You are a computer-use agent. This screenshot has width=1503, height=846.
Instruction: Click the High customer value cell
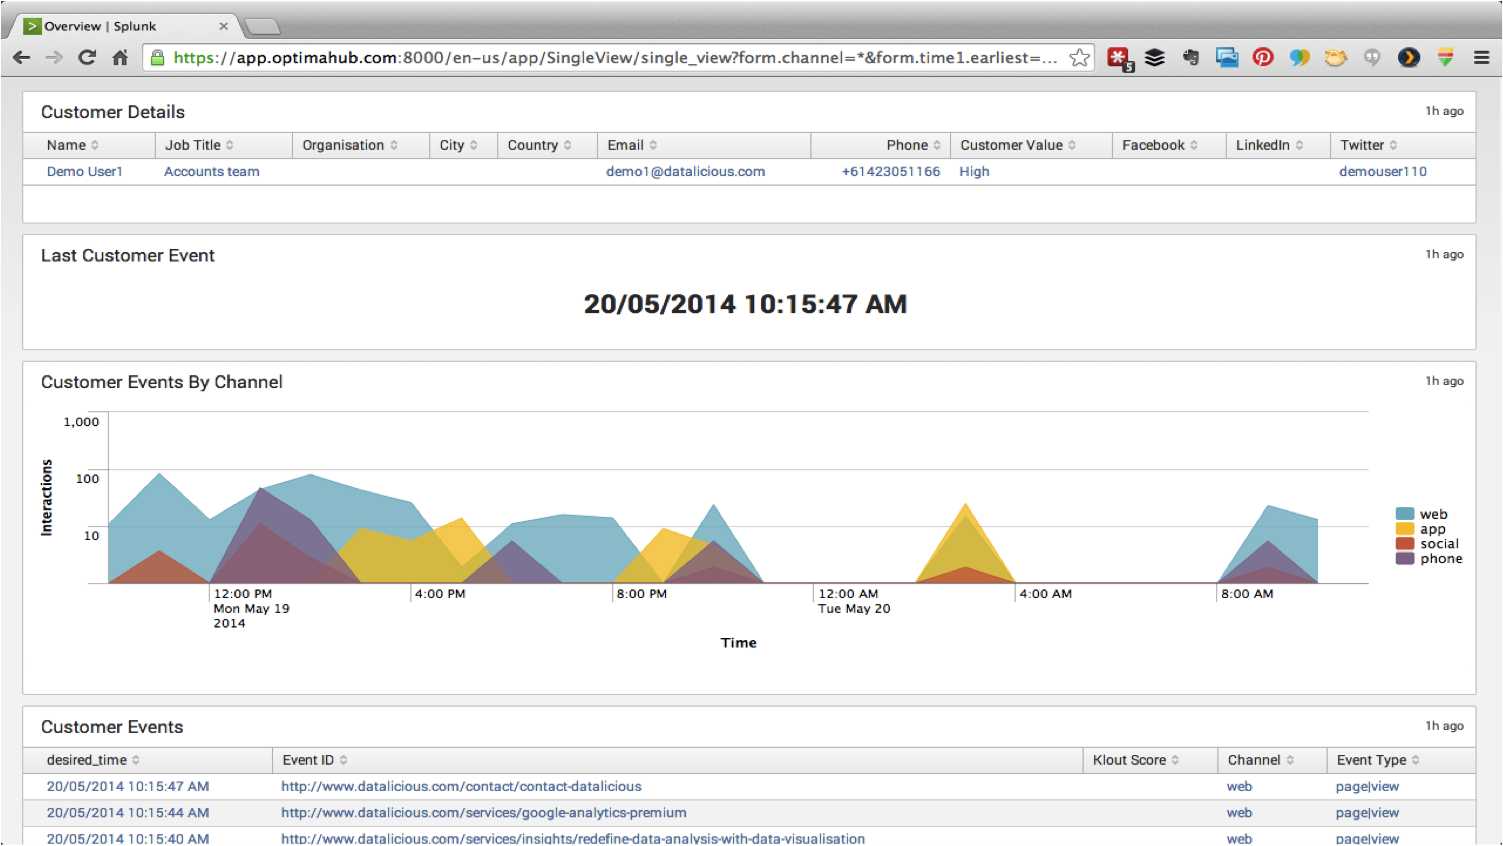pyautogui.click(x=974, y=172)
